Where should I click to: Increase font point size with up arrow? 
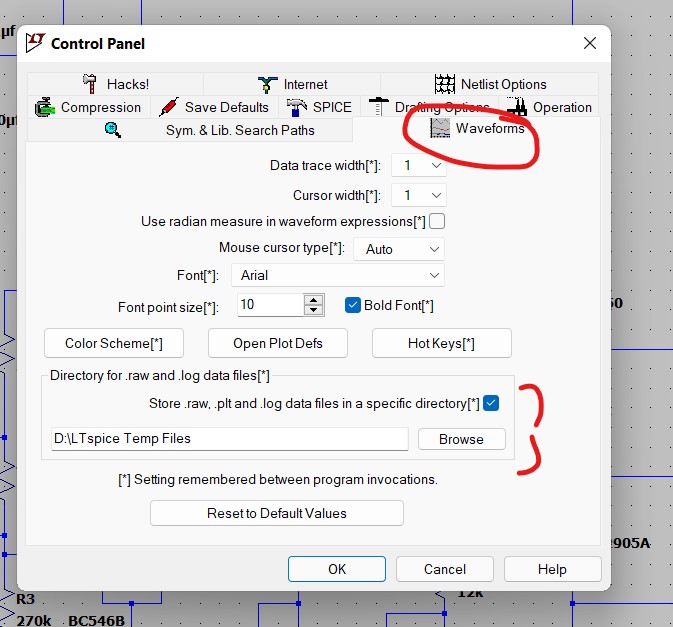(314, 300)
